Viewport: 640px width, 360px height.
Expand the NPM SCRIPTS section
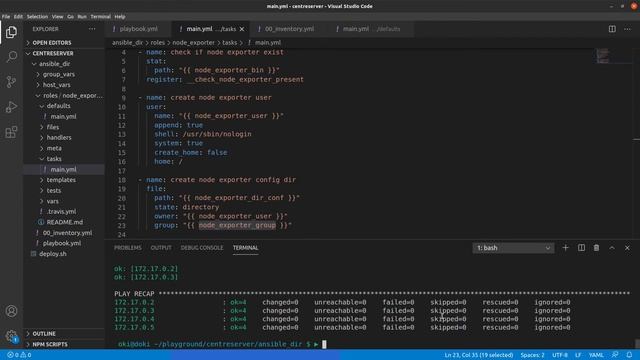click(x=50, y=344)
